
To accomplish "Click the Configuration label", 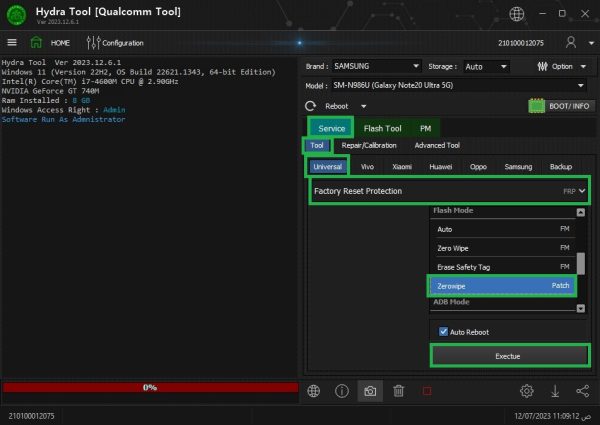I will pyautogui.click(x=123, y=43).
